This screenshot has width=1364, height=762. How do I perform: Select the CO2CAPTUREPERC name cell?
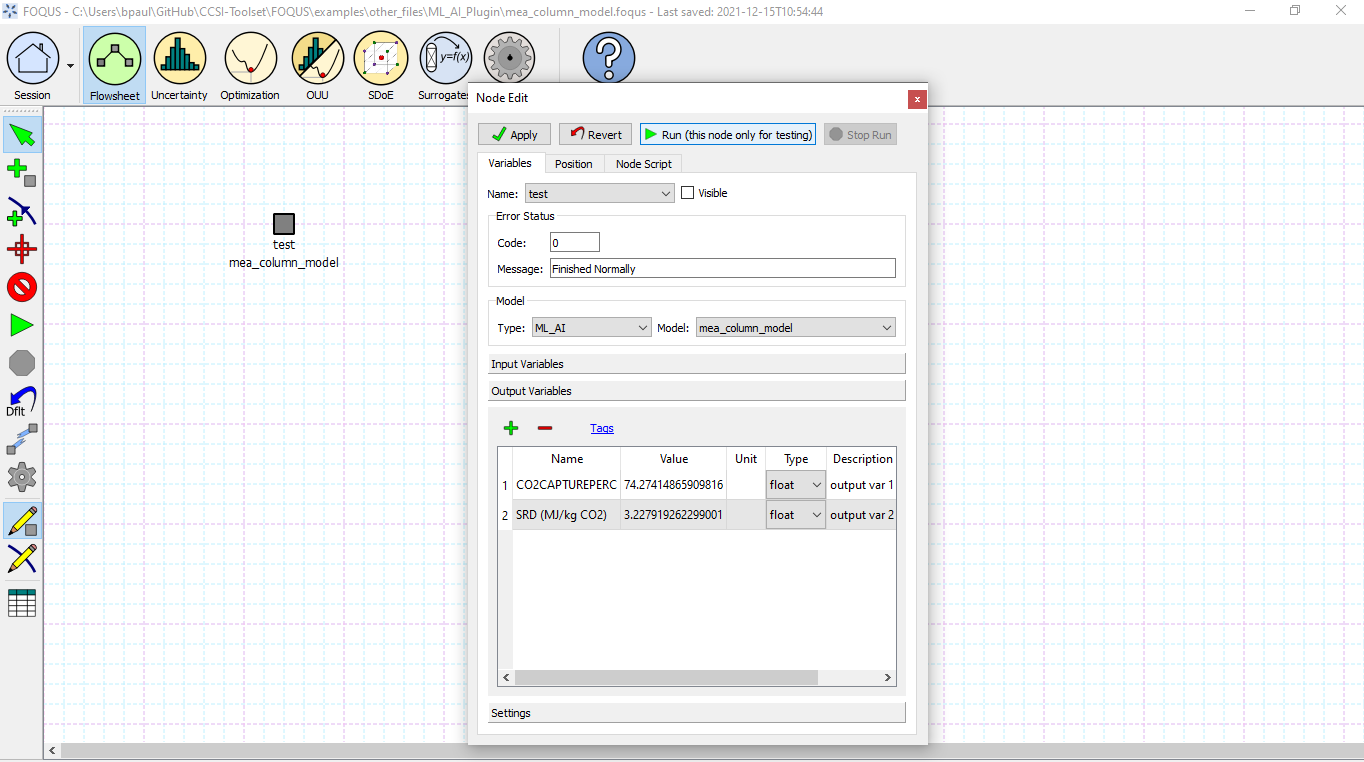click(567, 485)
